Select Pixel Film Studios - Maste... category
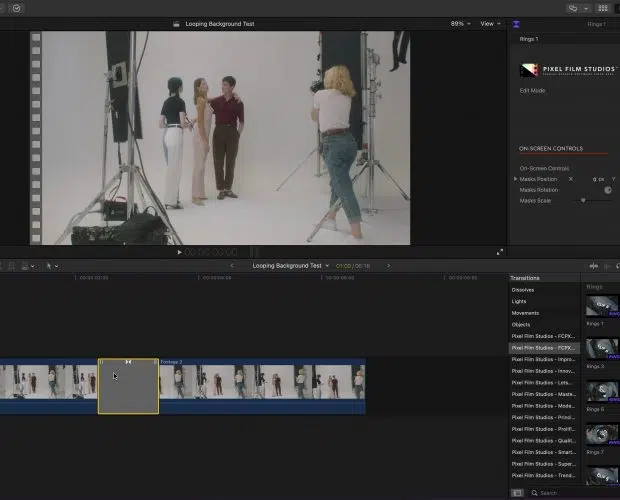 tap(544, 394)
